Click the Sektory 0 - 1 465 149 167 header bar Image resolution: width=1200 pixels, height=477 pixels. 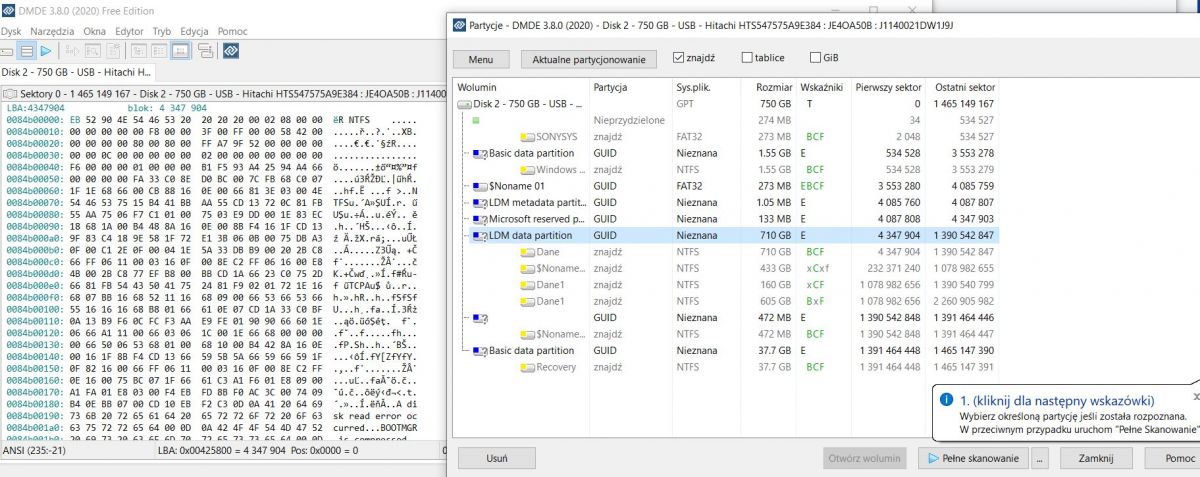[222, 93]
